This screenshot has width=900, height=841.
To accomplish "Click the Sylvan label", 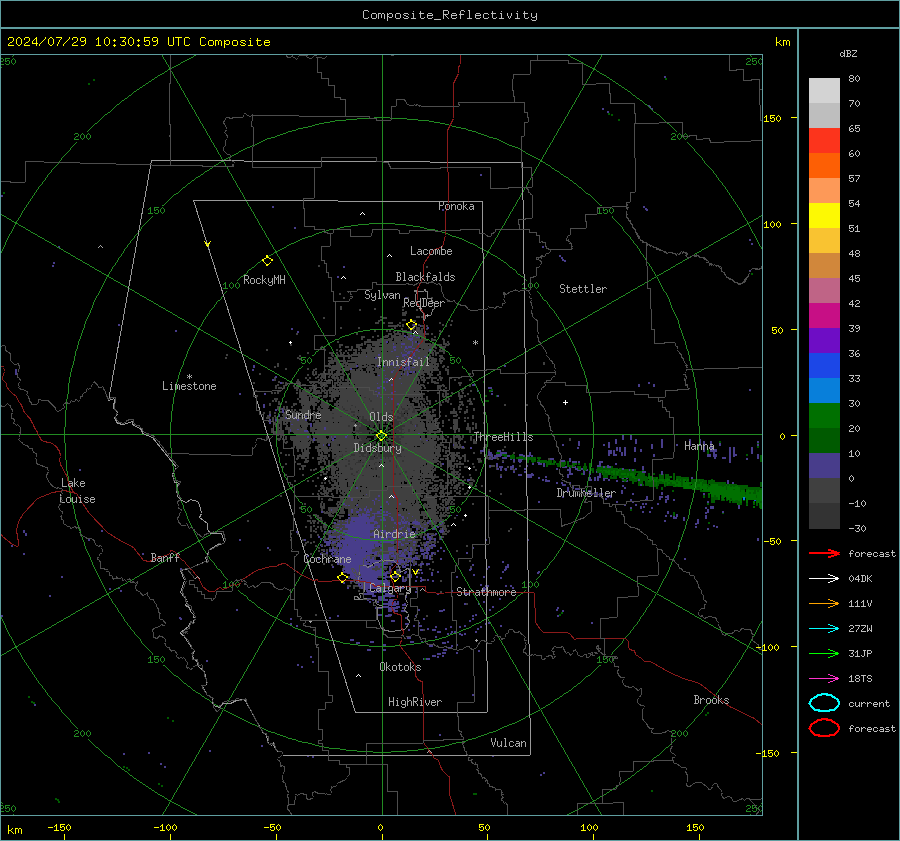I will 382,295.
